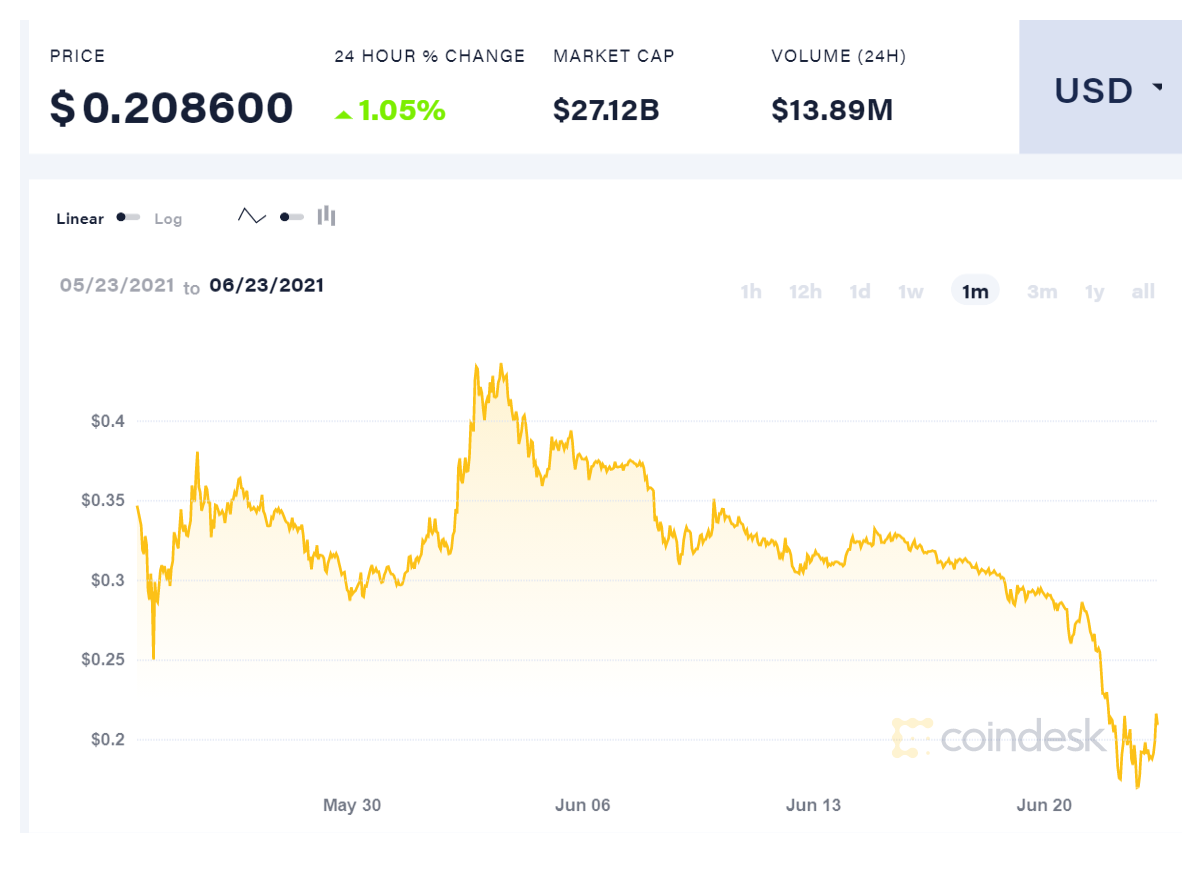Switch scale to Log
1202x893 pixels.
[168, 218]
